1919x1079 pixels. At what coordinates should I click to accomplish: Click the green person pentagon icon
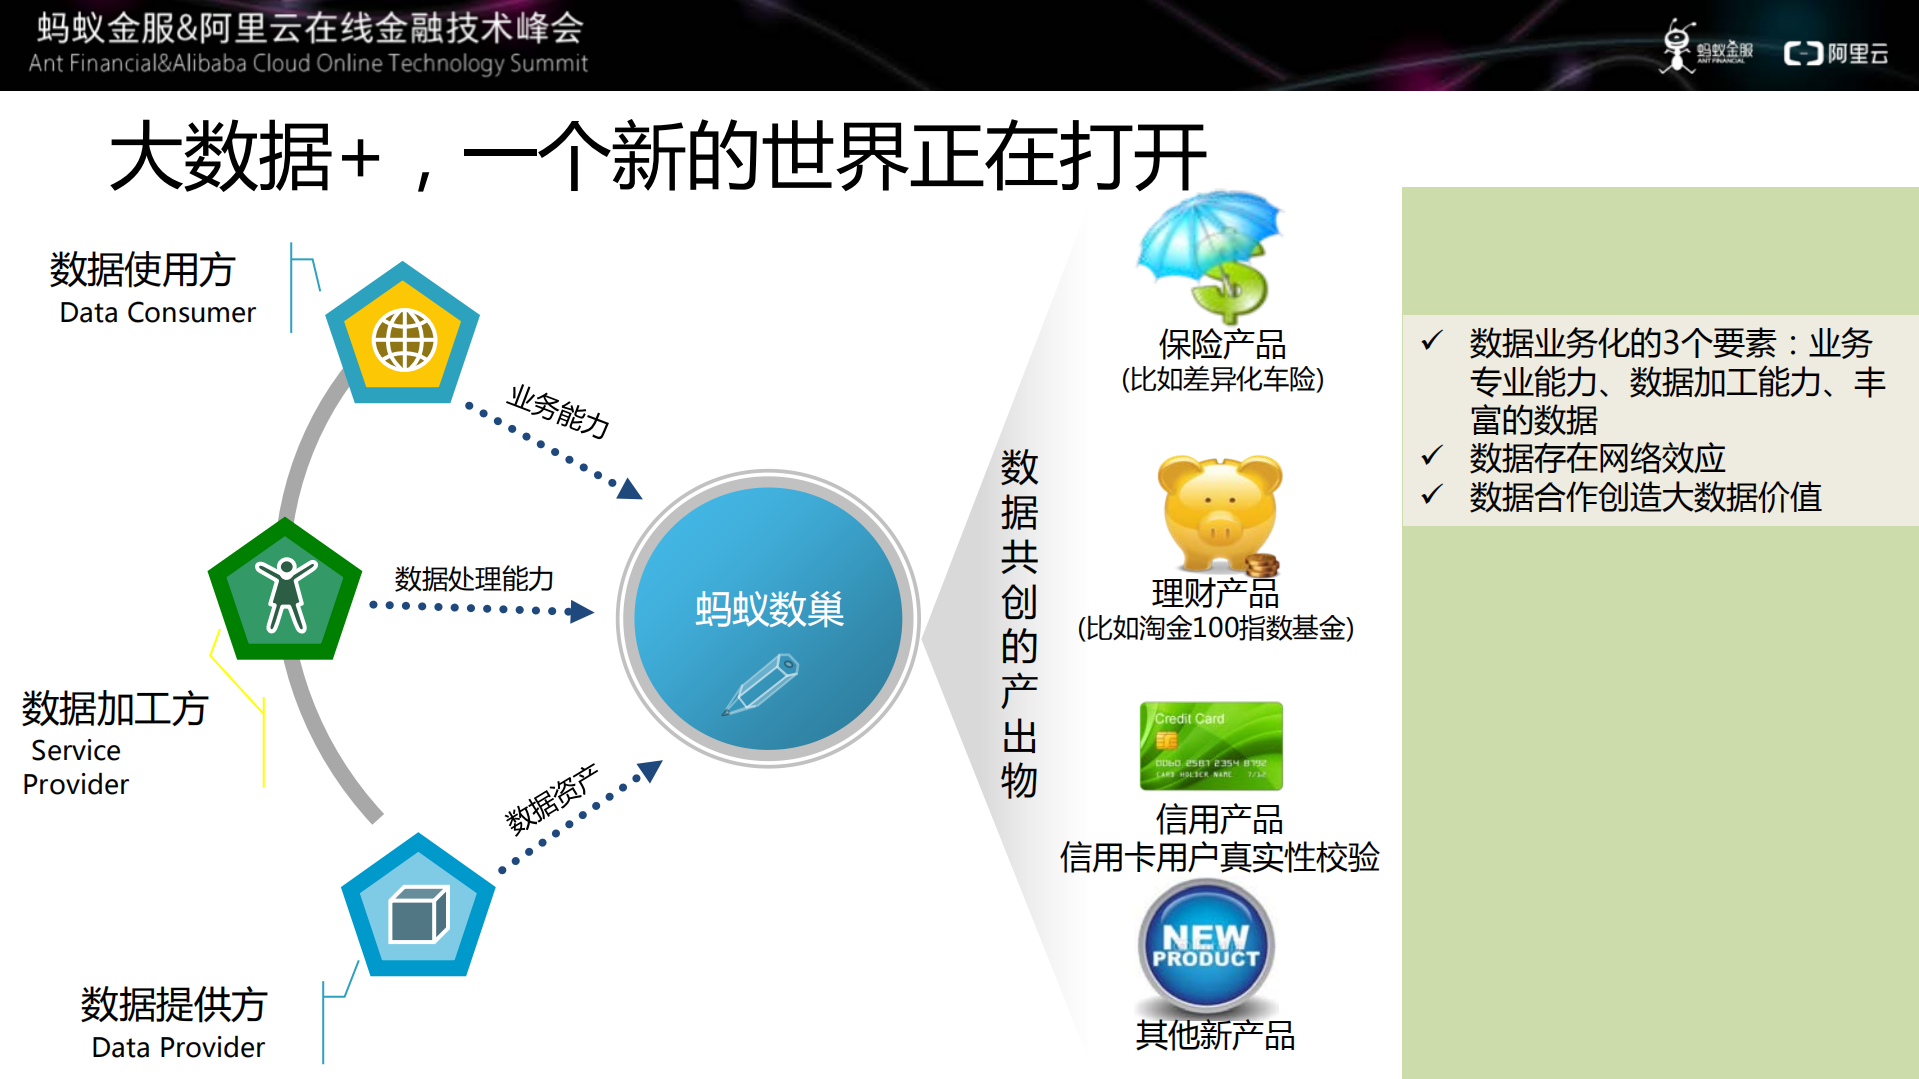(x=285, y=592)
